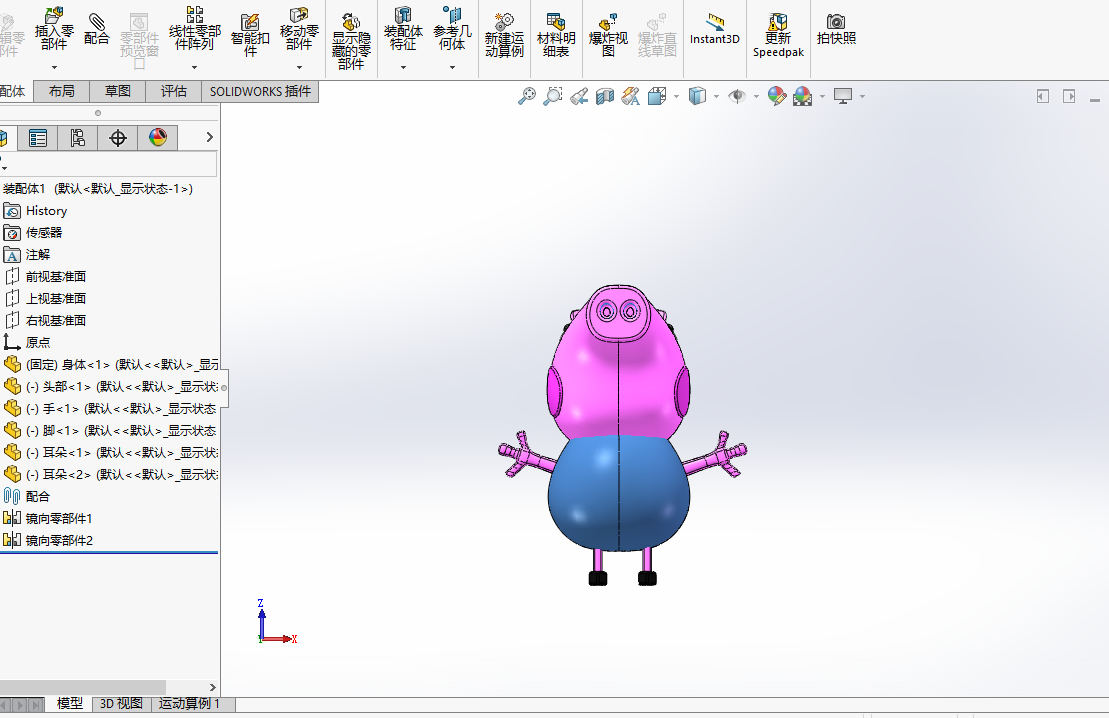The width and height of the screenshot is (1109, 718).
Task: Click Show Hidden Components (显示隐藏的零部件)
Action: [x=352, y=41]
